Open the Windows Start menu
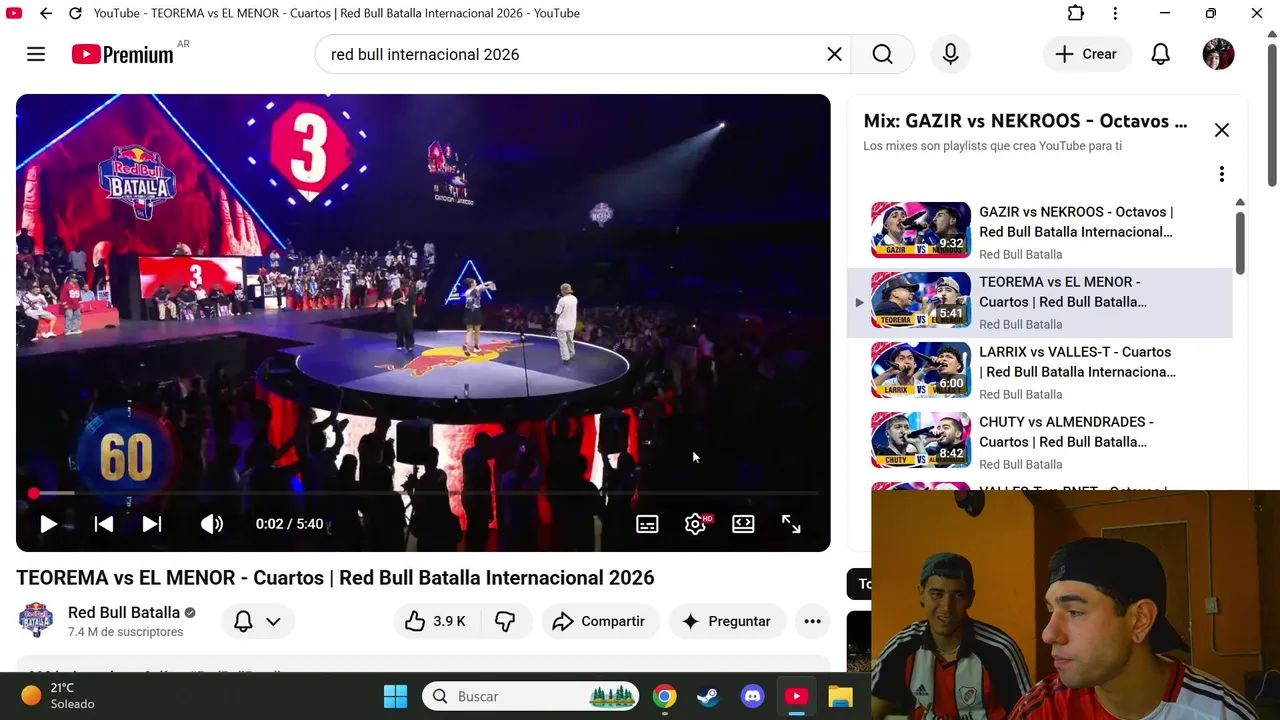Image resolution: width=1280 pixels, height=720 pixels. tap(395, 696)
